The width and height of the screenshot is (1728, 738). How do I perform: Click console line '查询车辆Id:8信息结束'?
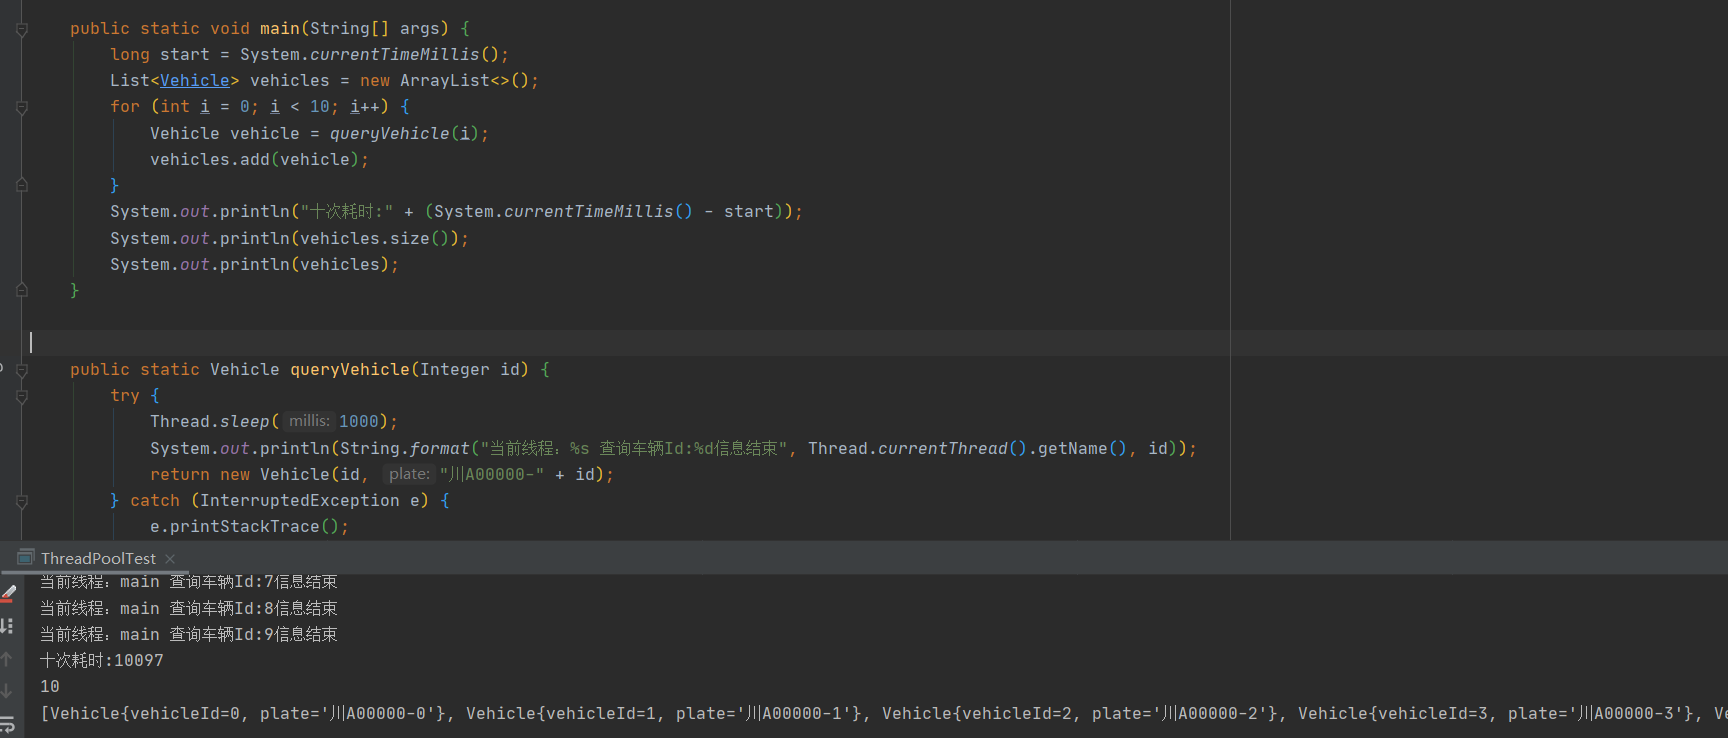[x=253, y=608]
